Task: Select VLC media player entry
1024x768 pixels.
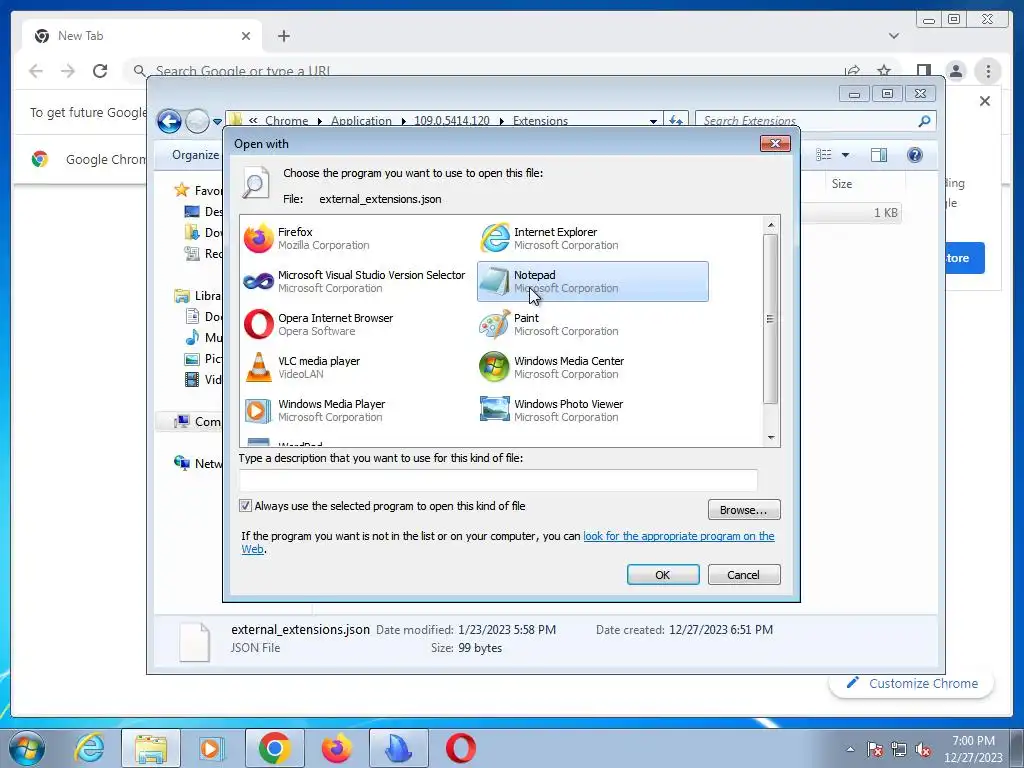Action: pyautogui.click(x=356, y=368)
